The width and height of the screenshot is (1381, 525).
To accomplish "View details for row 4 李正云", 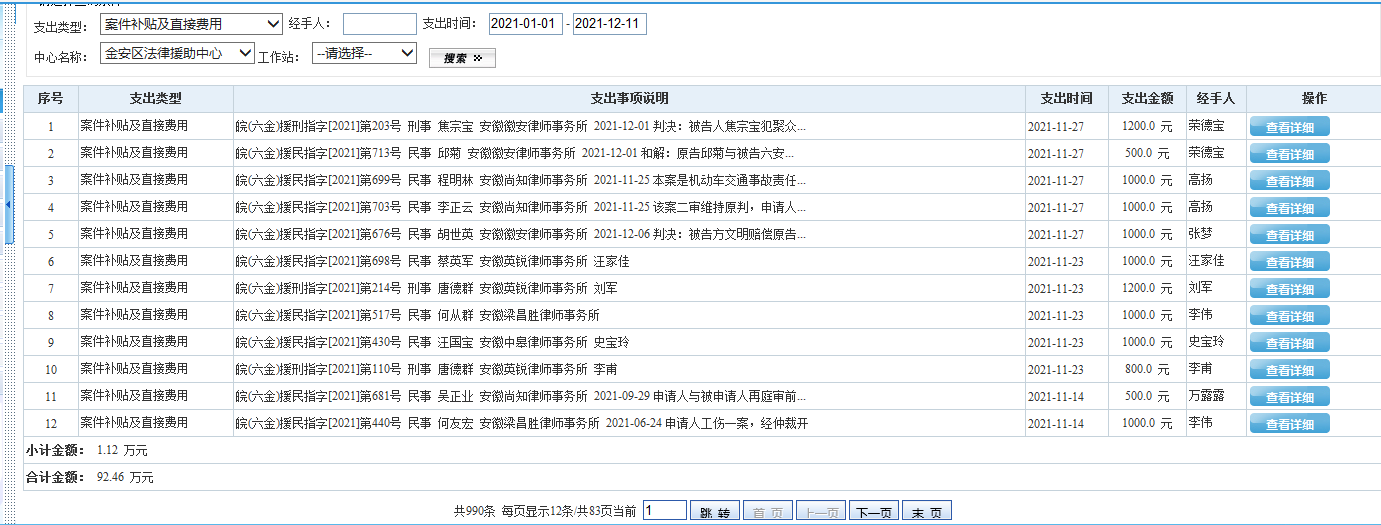I will (x=1289, y=208).
